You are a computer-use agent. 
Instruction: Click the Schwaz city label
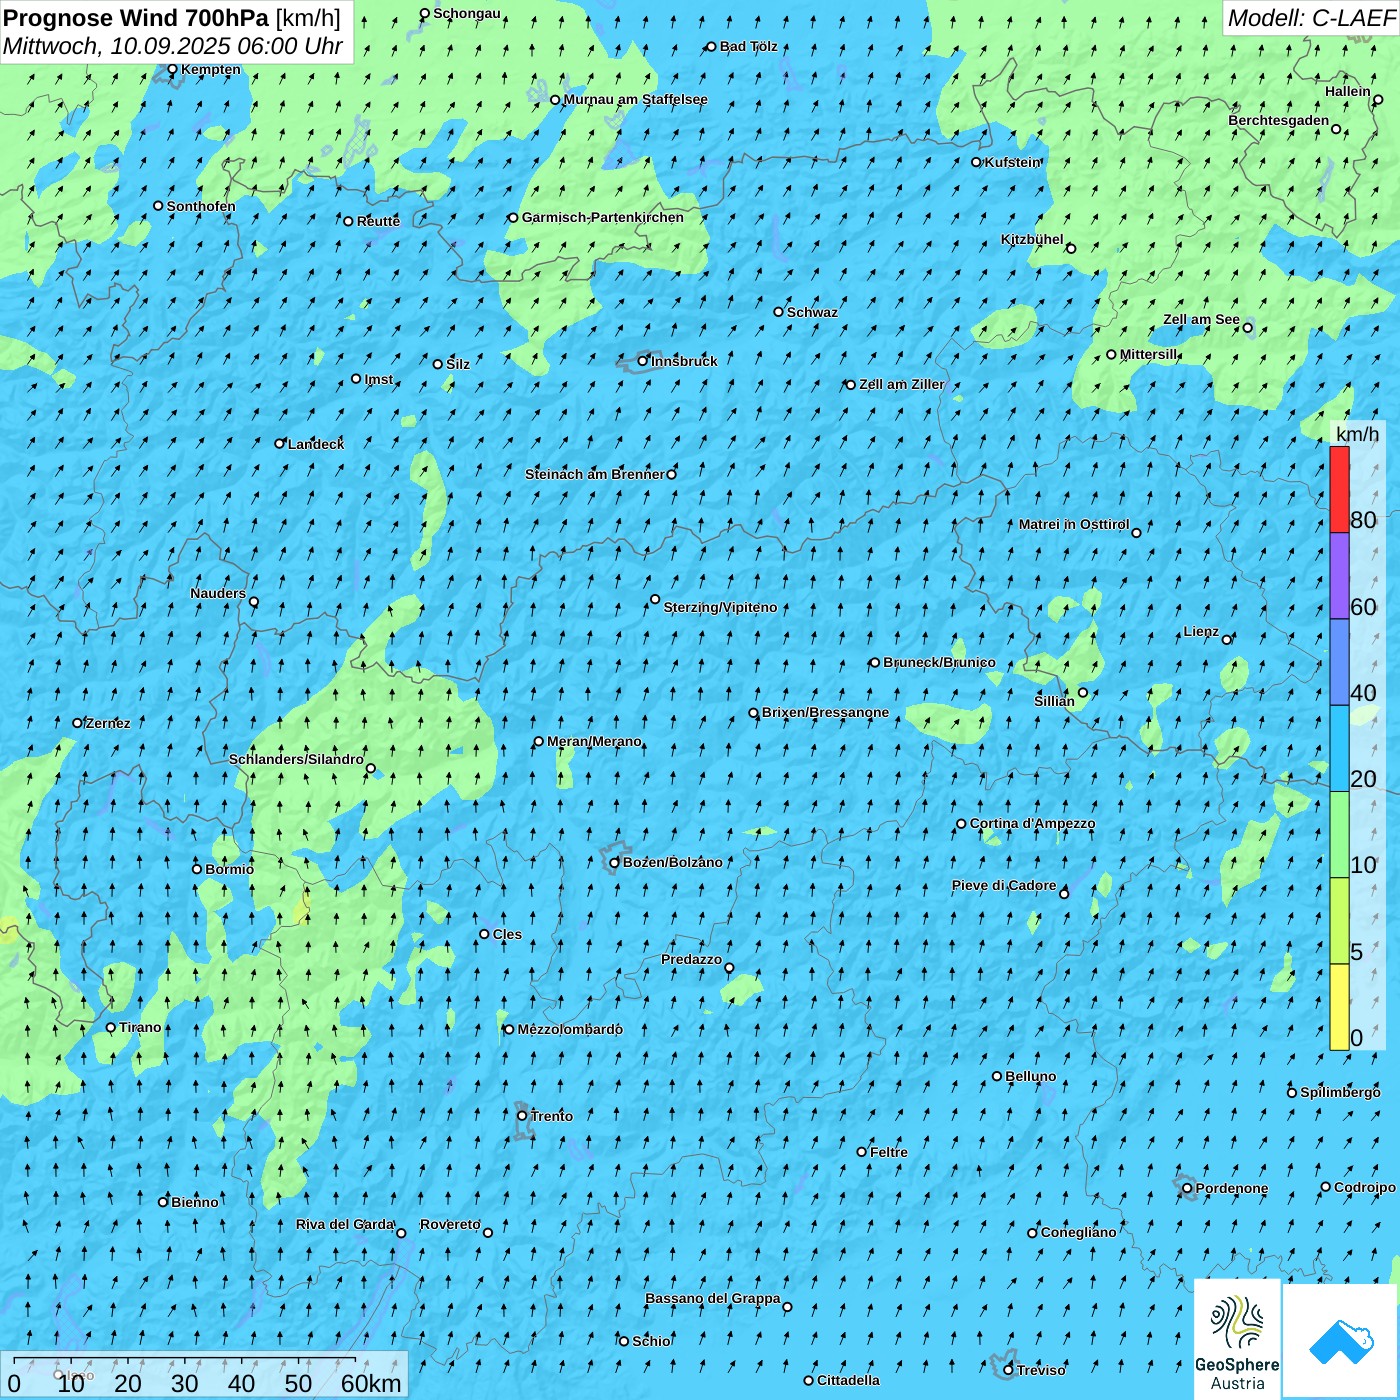pos(812,312)
